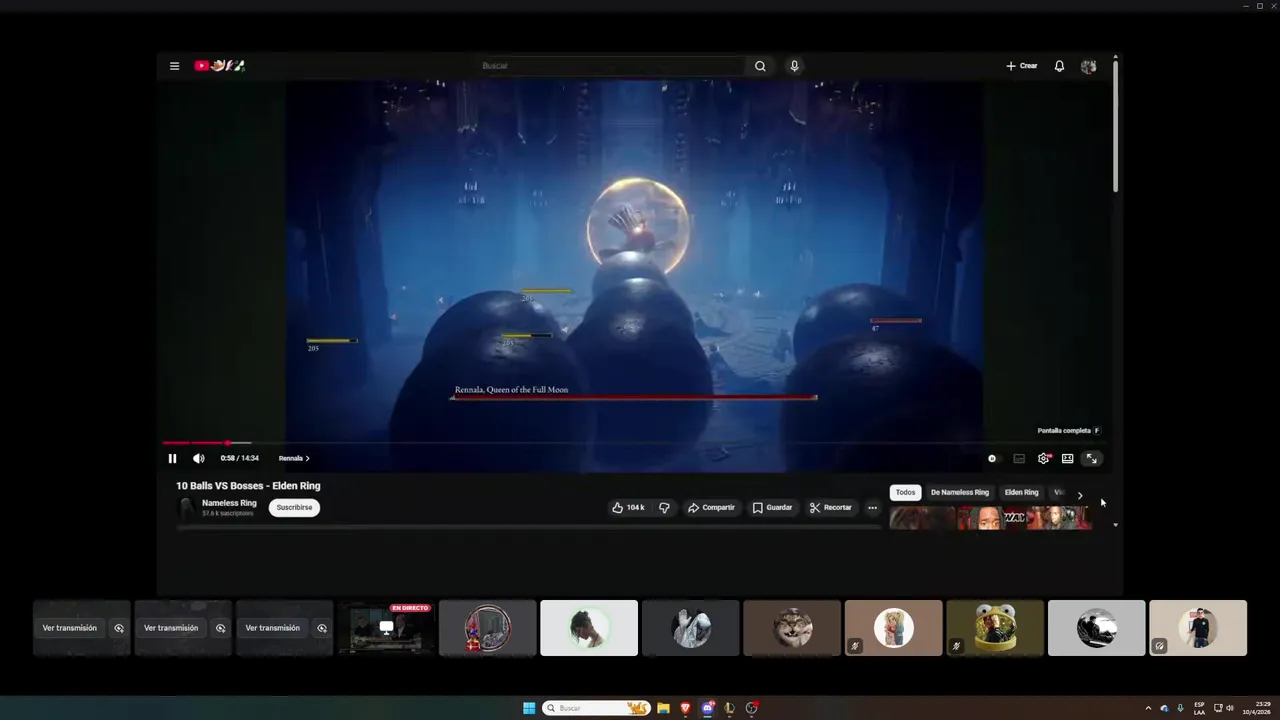
Task: Show more filter chips with right arrow
Action: (x=1080, y=494)
